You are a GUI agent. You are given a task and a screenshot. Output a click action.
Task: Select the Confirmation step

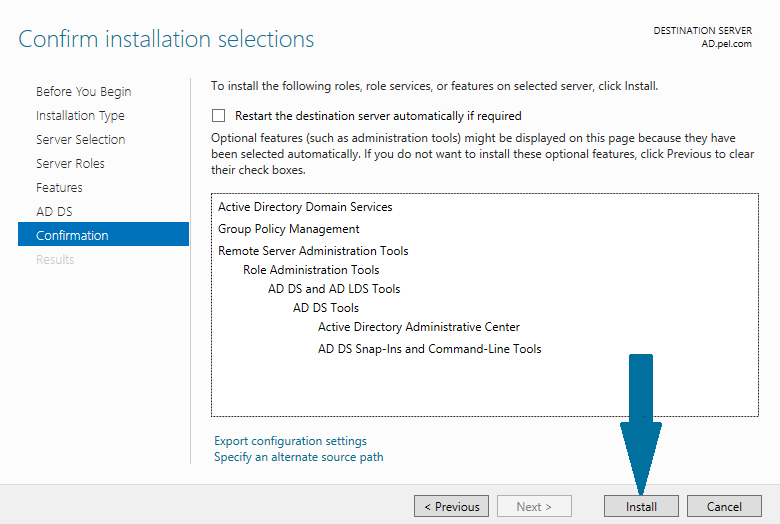pos(103,234)
